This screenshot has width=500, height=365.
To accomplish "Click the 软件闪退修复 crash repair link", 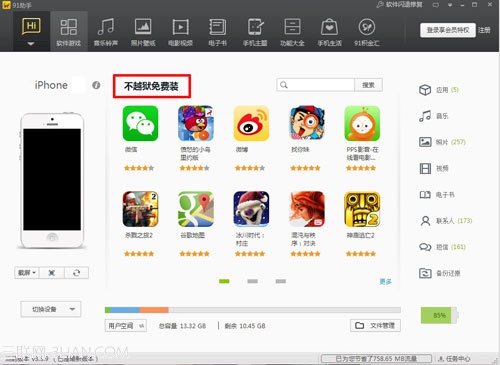I will pyautogui.click(x=399, y=5).
